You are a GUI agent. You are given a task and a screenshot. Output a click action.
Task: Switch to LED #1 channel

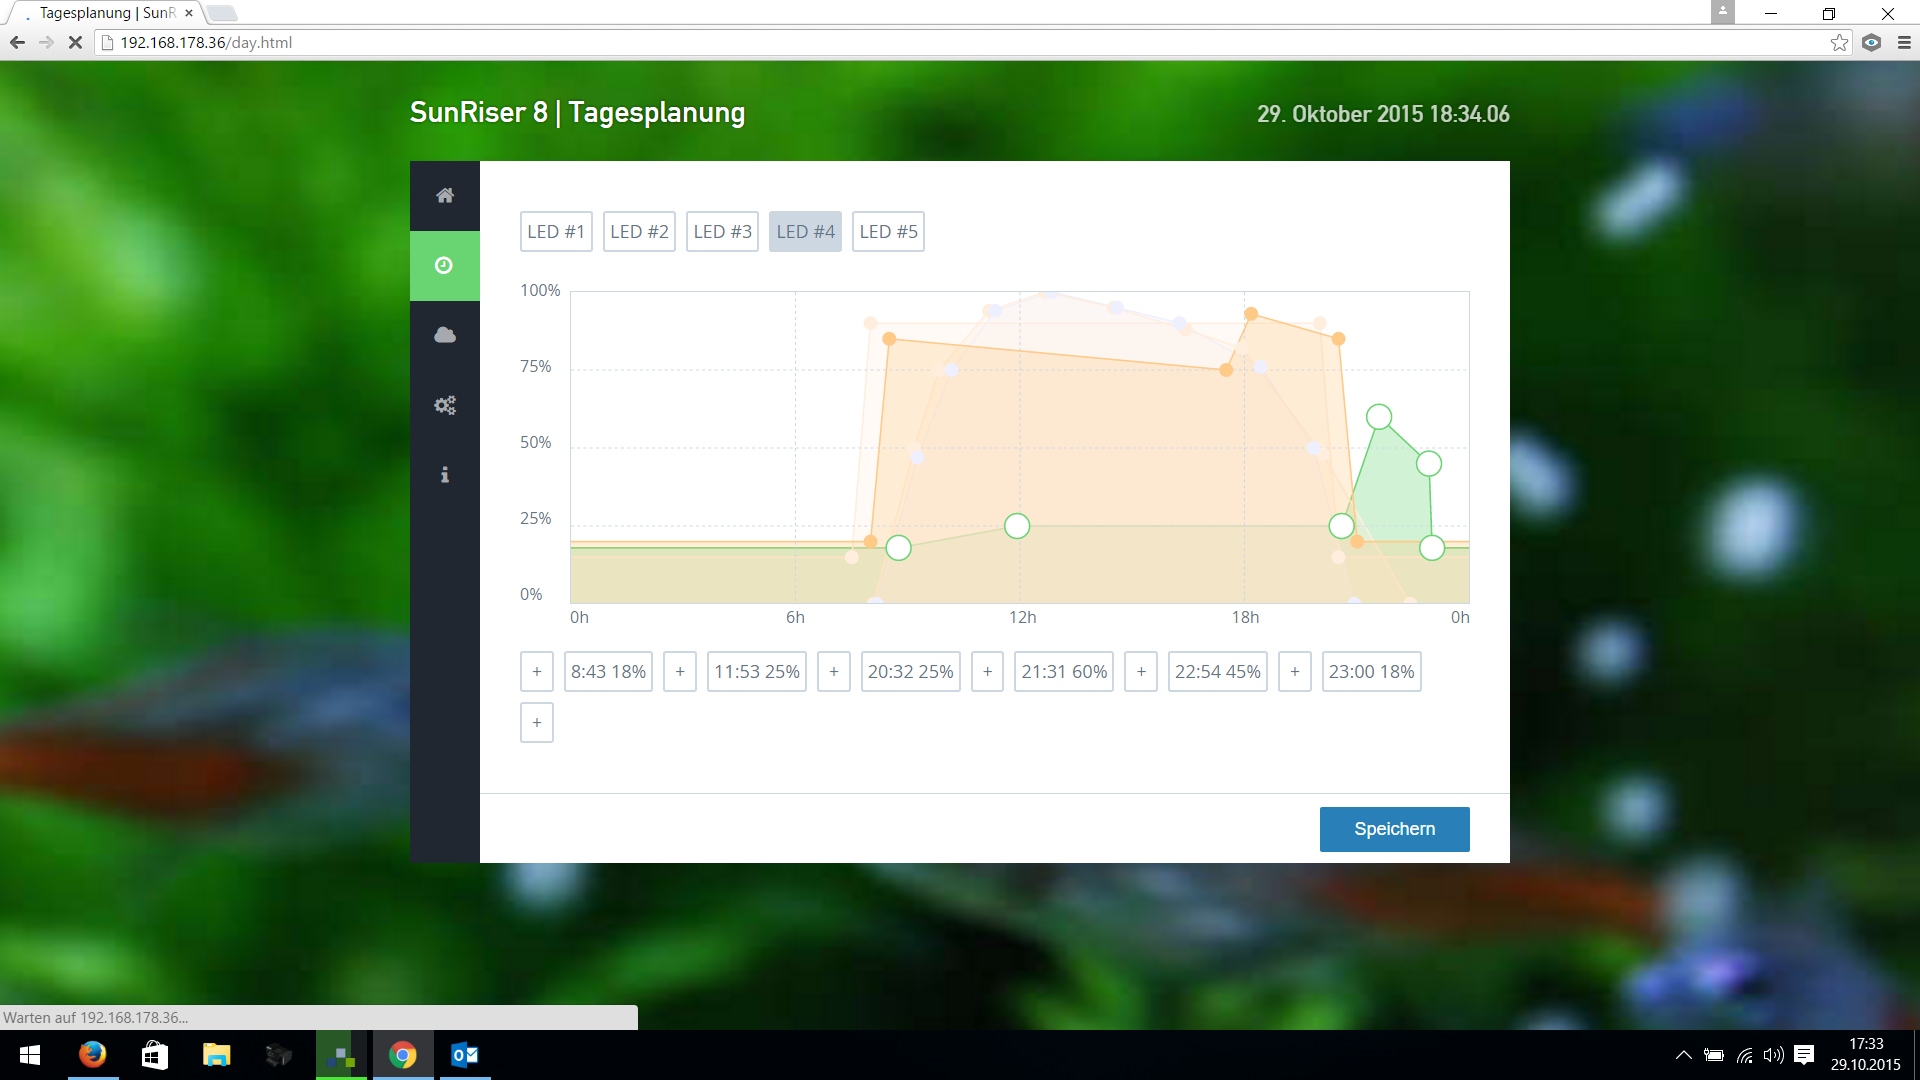(556, 232)
